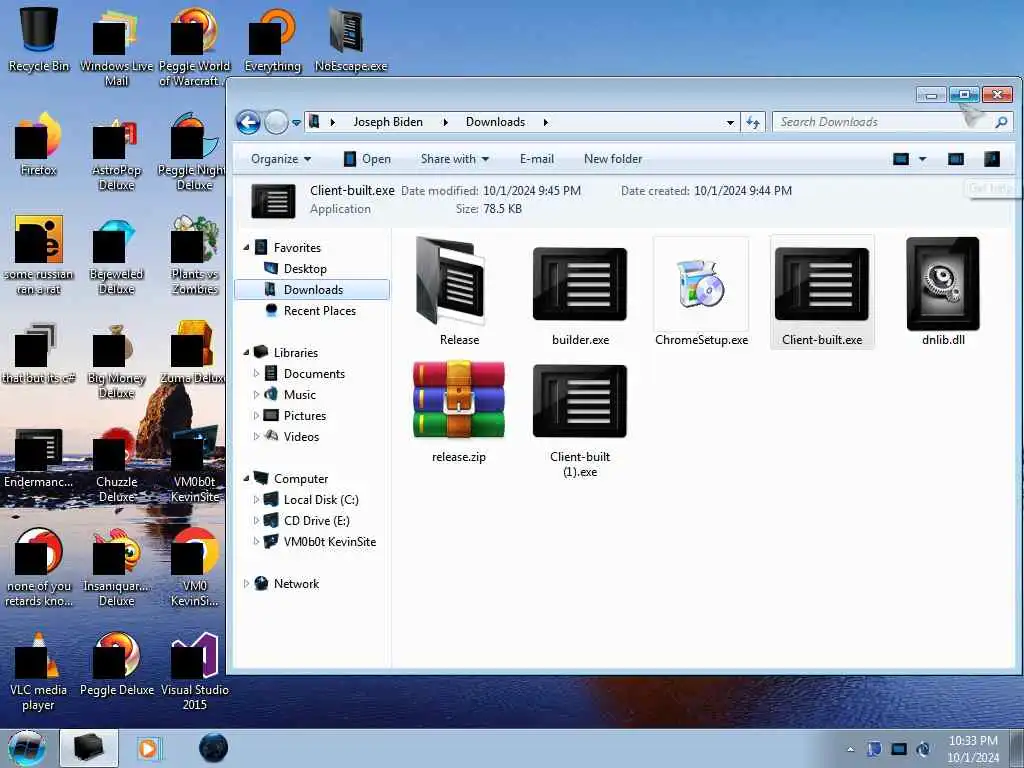Open address bar history dropdown
This screenshot has width=1024, height=768.
tap(730, 122)
